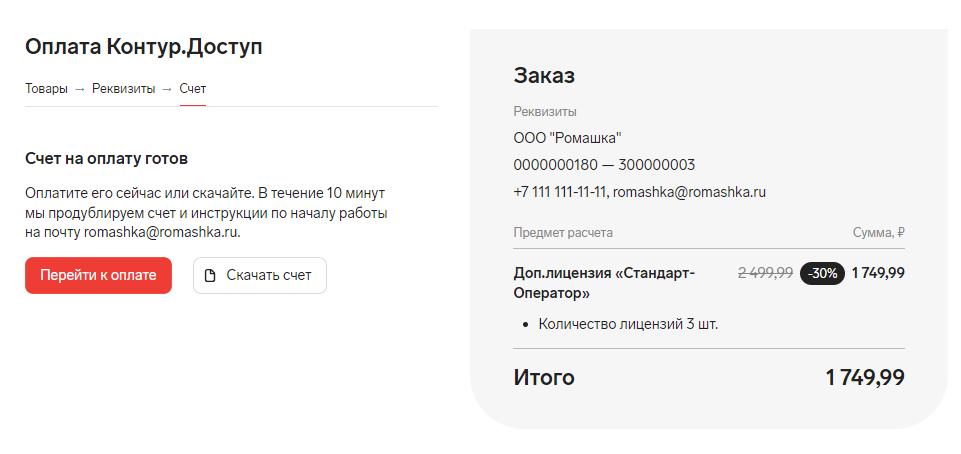Click the phone number +7 111 111-11-11
This screenshot has width=961, height=454.
560,192
